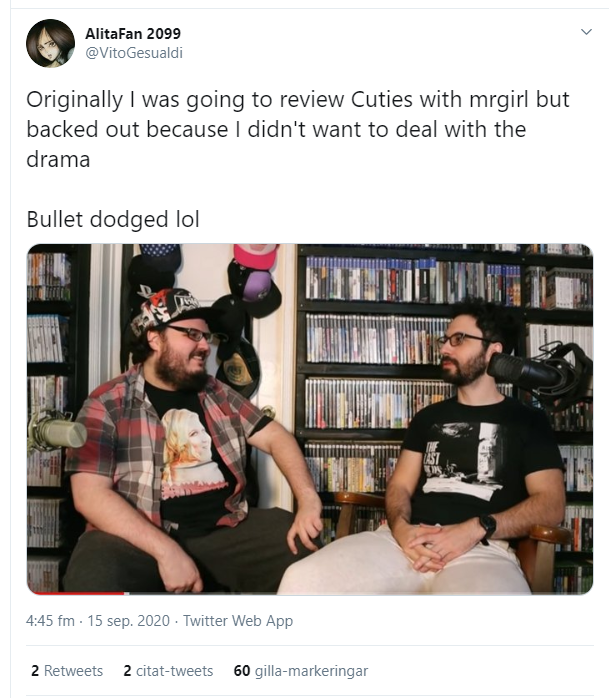The image size is (609, 698).
Task: Expand the tweet options chevron
Action: 586,32
